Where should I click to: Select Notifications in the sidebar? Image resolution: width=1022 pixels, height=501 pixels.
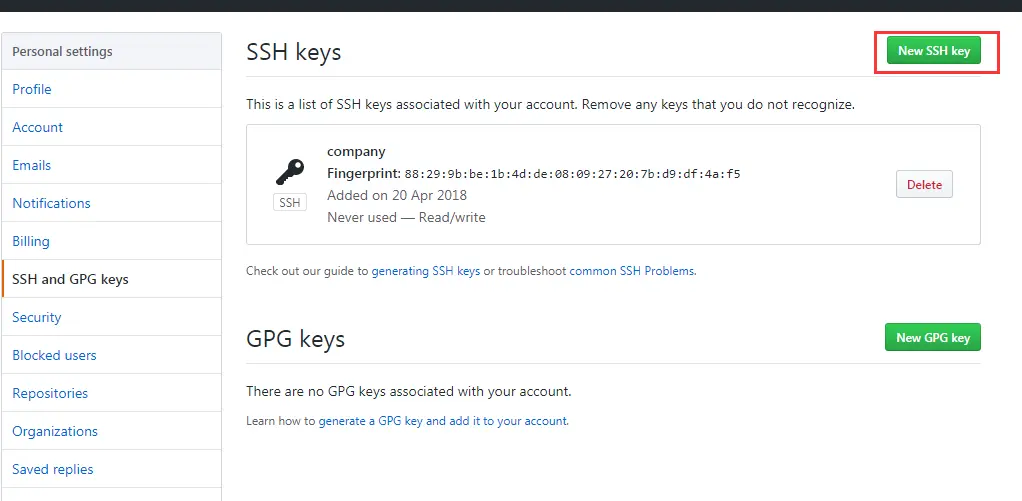pos(52,203)
